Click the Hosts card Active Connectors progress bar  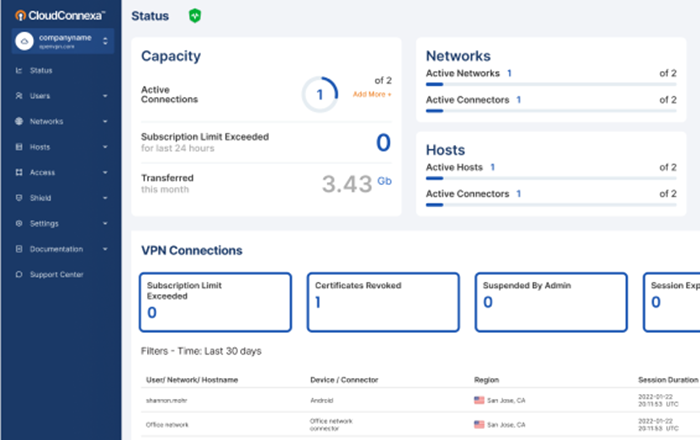[x=551, y=205]
